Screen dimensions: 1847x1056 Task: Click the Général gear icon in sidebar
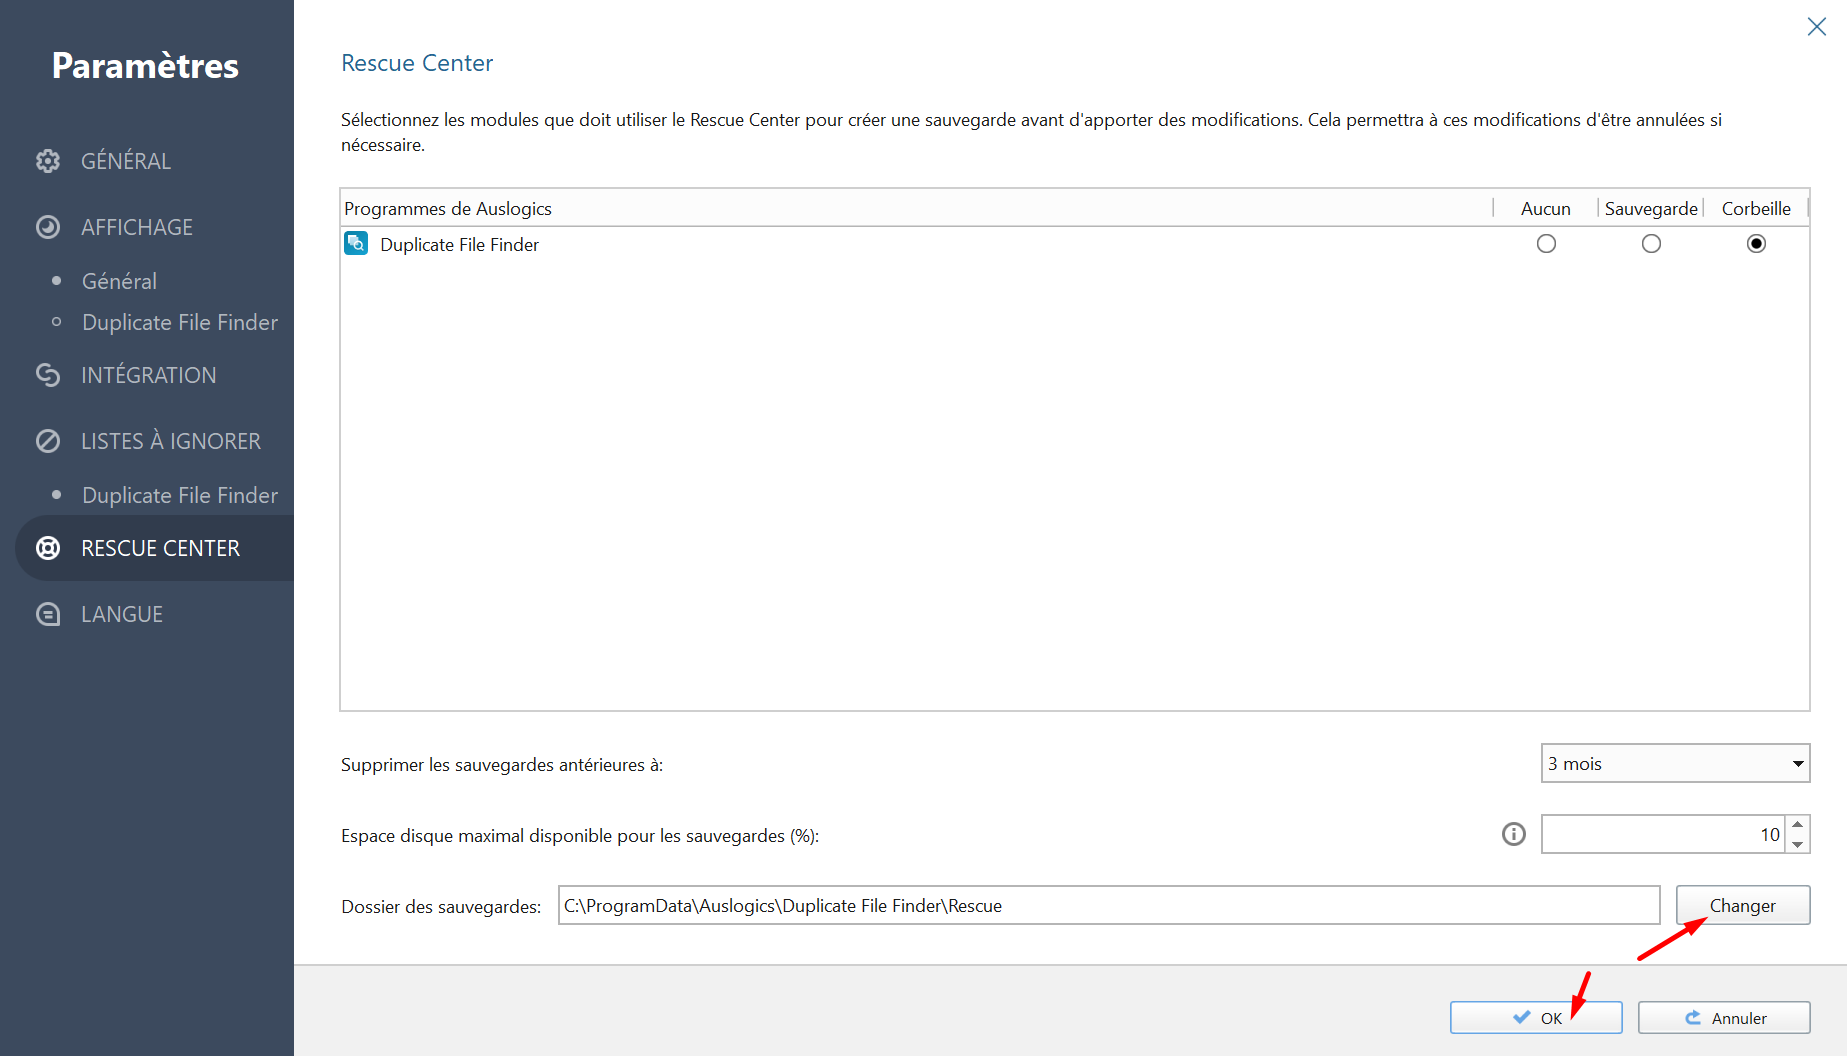[48, 161]
